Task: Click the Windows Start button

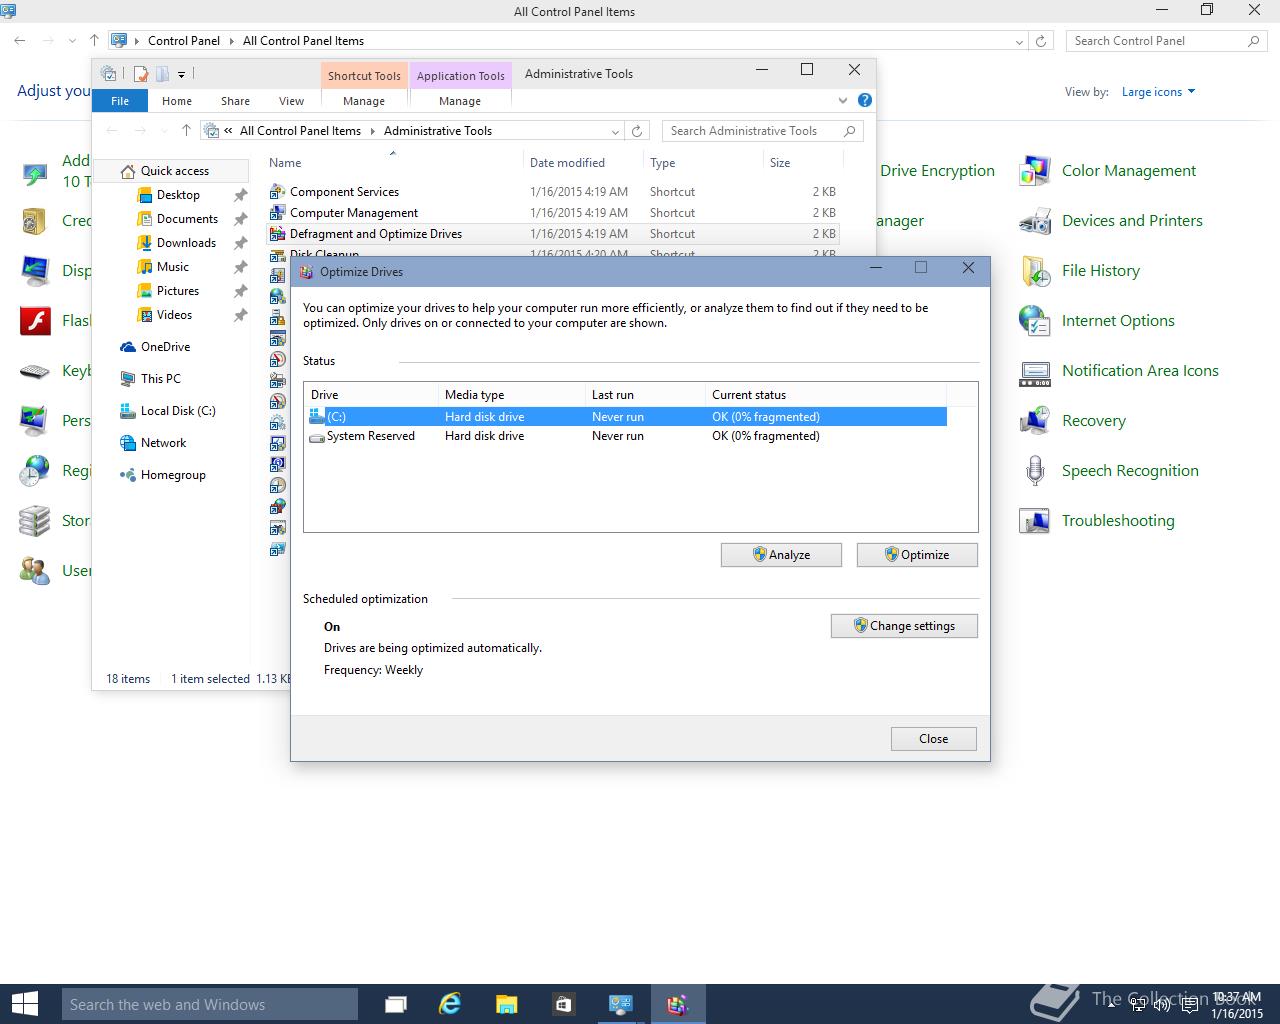Action: click(x=24, y=1004)
